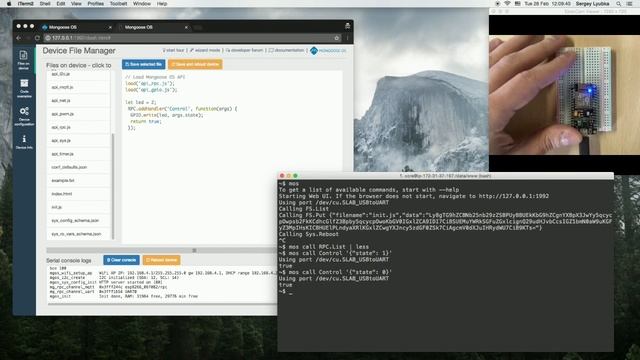The width and height of the screenshot is (640, 360).
Task: Open the Window menu
Action: [x=142, y=4]
